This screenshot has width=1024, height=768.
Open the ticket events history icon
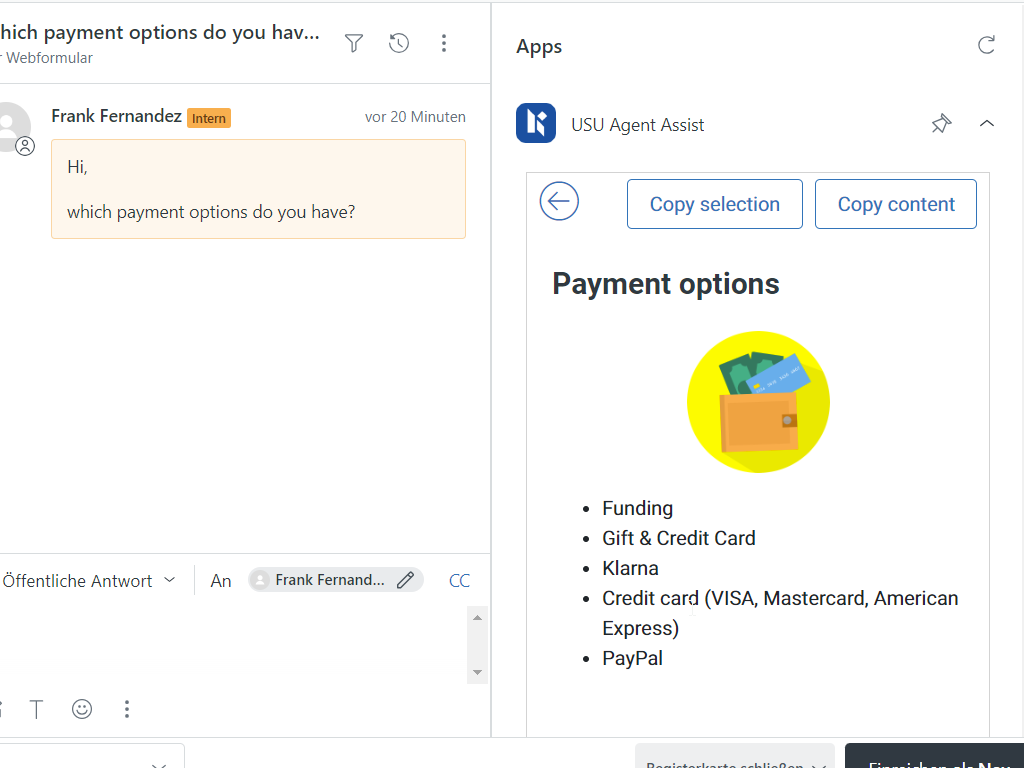point(399,43)
